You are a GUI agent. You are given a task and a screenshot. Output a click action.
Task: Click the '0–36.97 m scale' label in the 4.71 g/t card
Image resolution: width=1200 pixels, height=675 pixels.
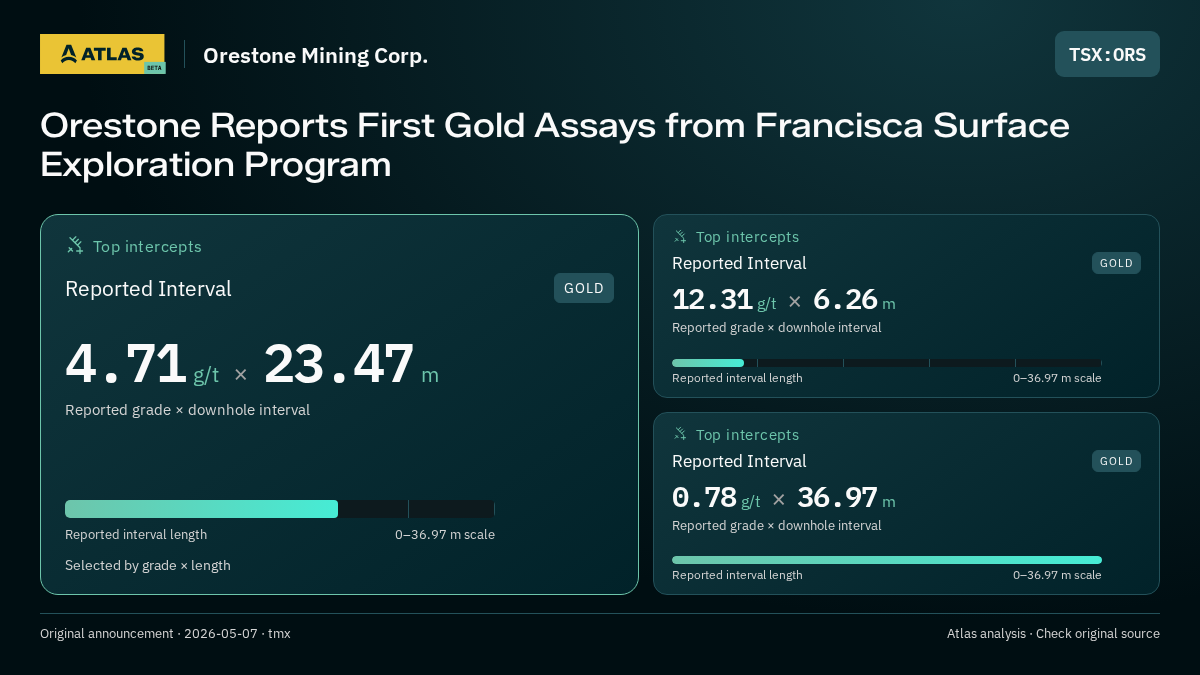coord(445,534)
